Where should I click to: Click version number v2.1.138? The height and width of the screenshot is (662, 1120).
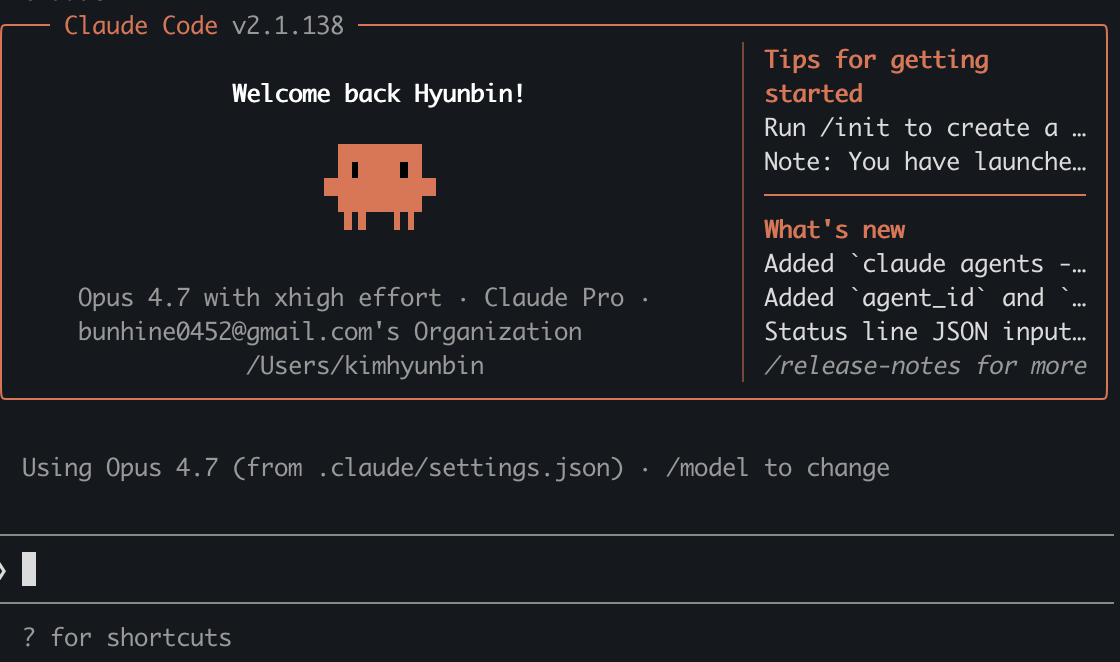tap(288, 26)
